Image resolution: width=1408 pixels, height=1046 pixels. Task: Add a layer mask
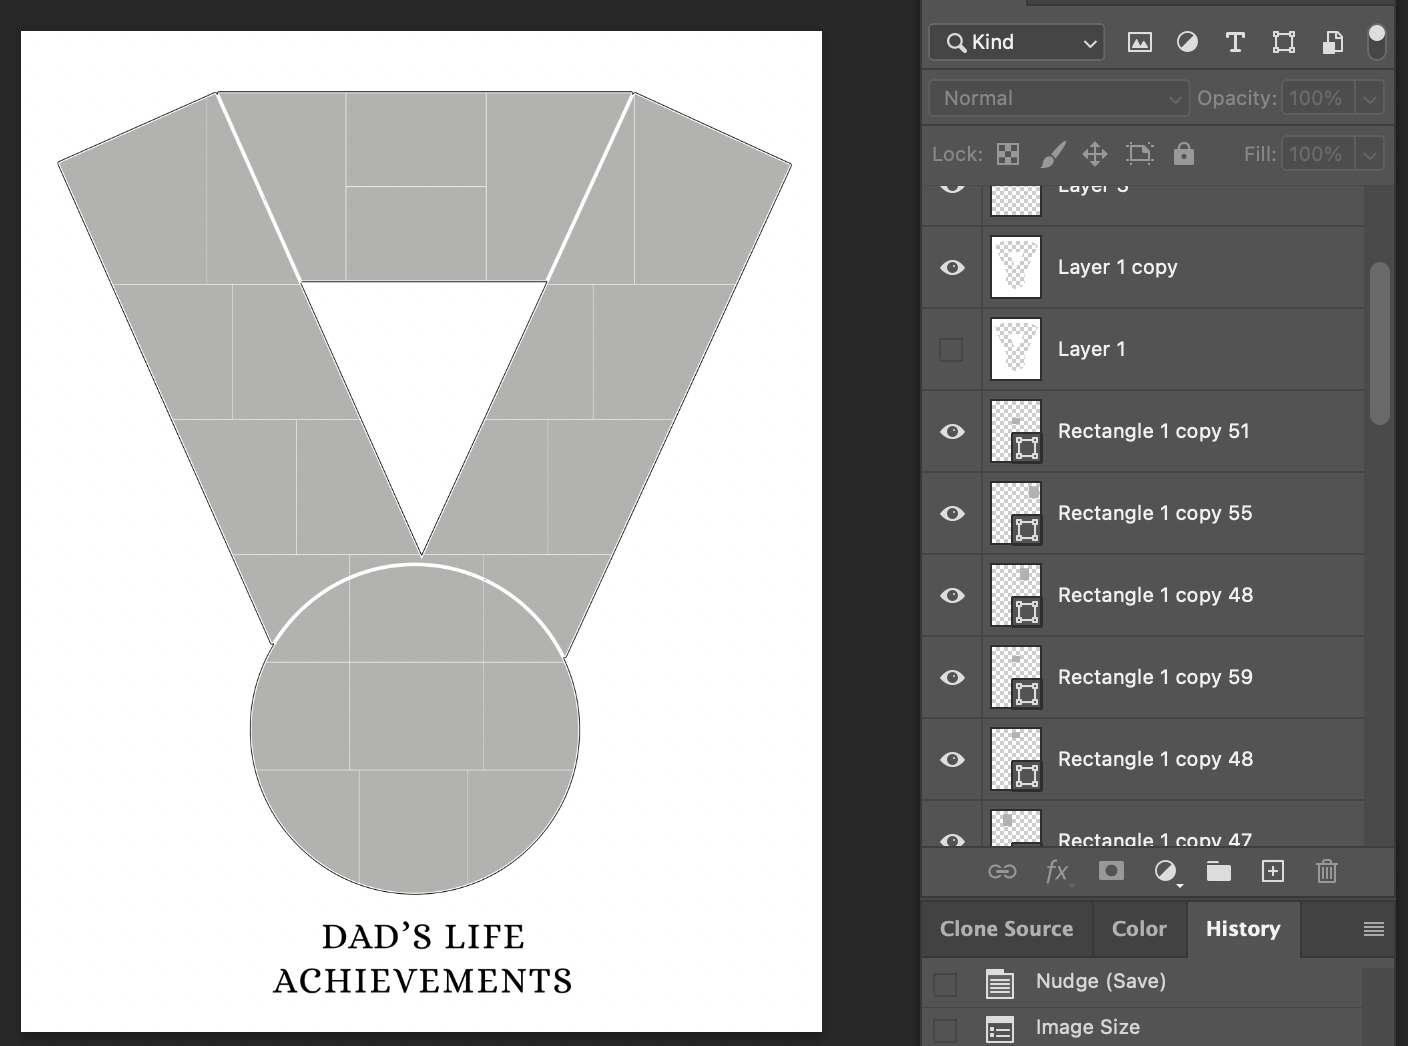[1110, 871]
